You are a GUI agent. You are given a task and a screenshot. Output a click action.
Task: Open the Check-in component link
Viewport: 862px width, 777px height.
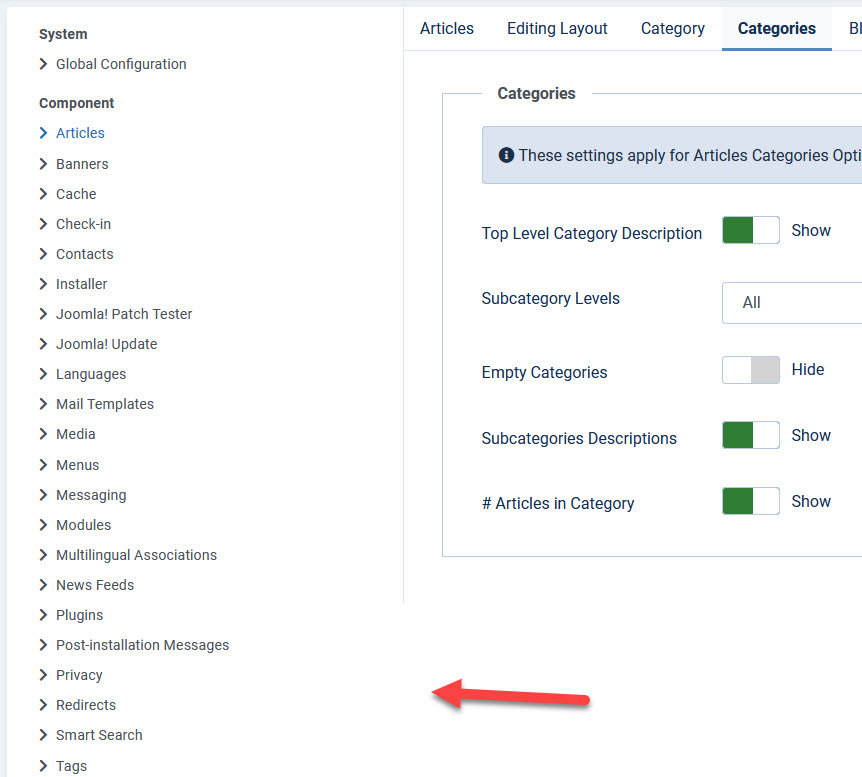click(84, 224)
